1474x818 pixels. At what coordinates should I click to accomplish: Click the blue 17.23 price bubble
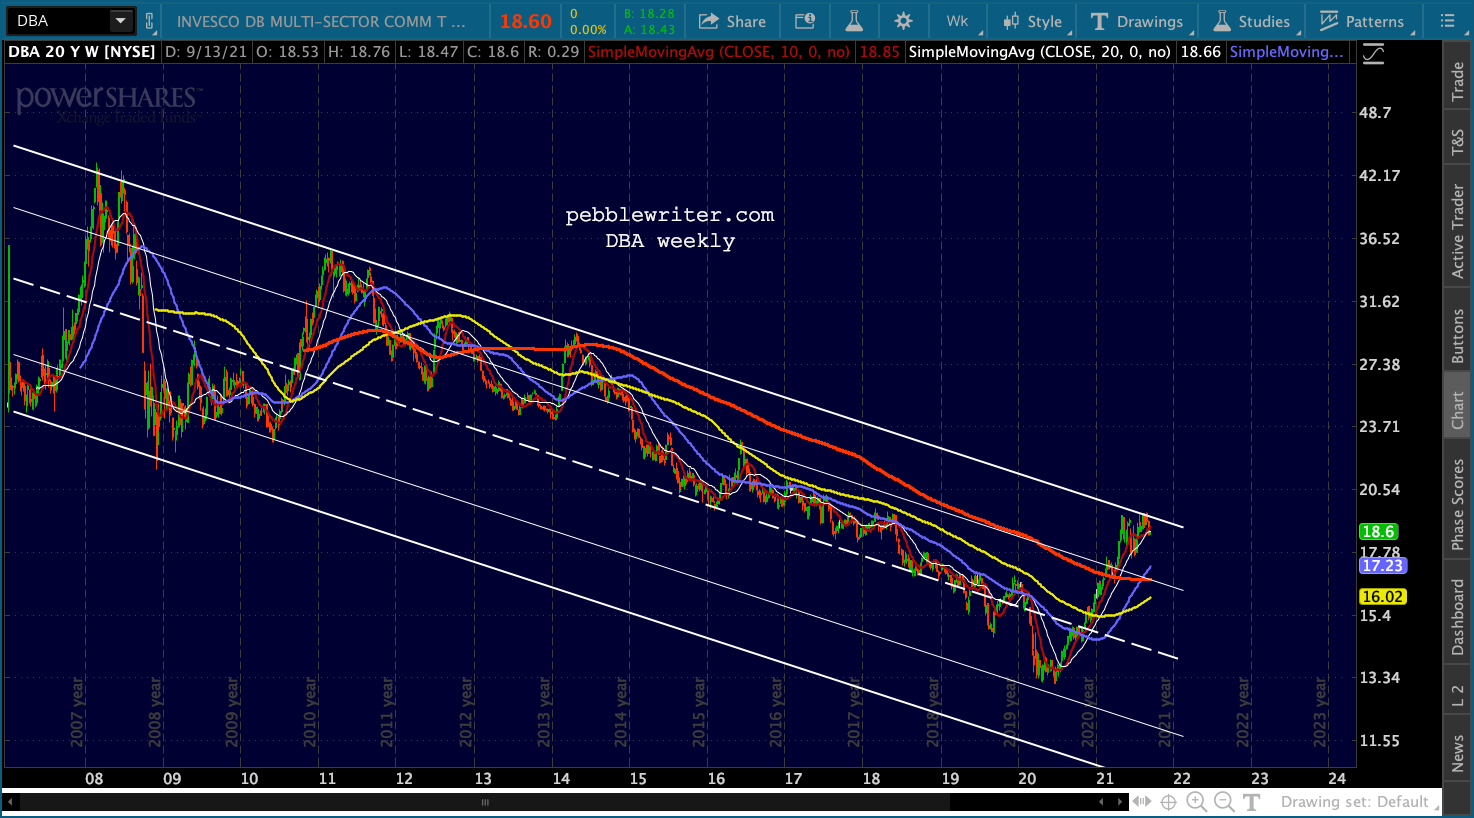click(1383, 566)
